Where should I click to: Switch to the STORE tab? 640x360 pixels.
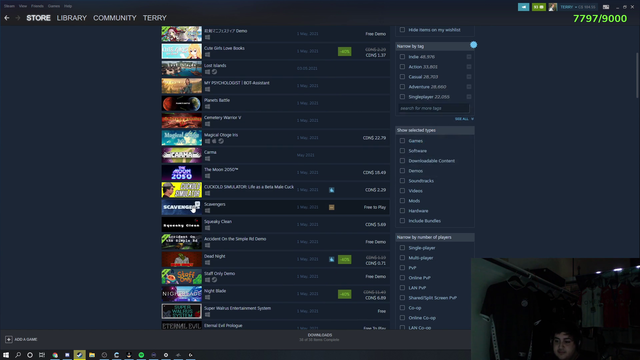(x=38, y=18)
